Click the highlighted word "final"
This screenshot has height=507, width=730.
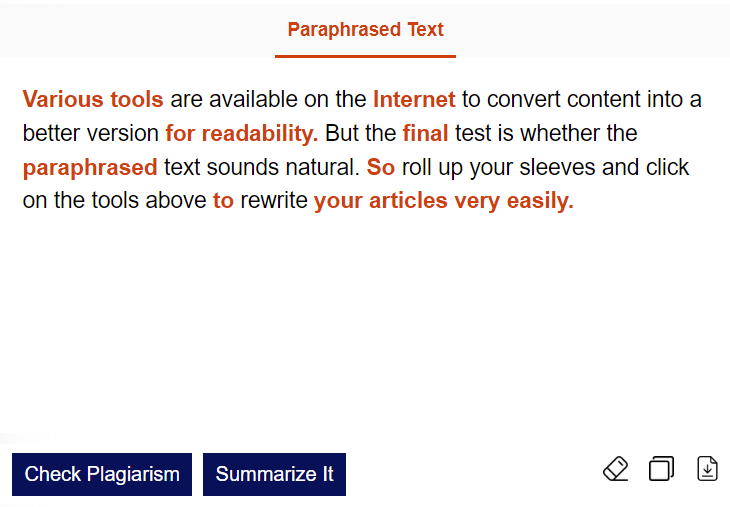pyautogui.click(x=425, y=133)
